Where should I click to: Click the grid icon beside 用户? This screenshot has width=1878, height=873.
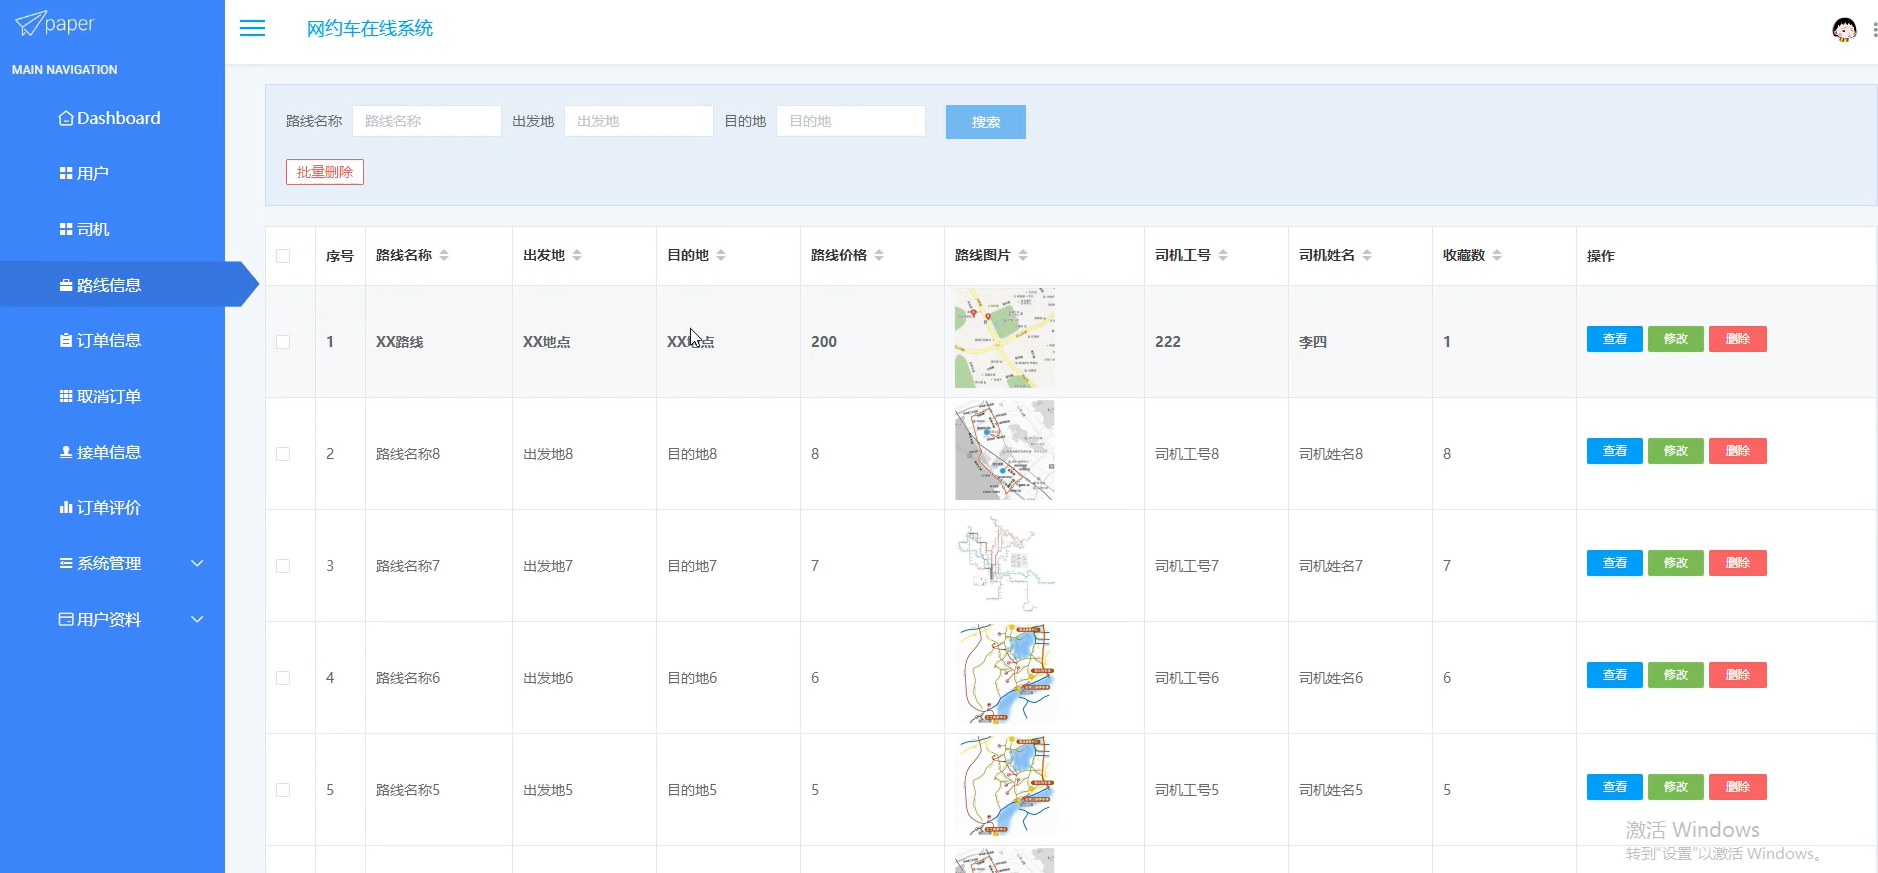click(66, 173)
